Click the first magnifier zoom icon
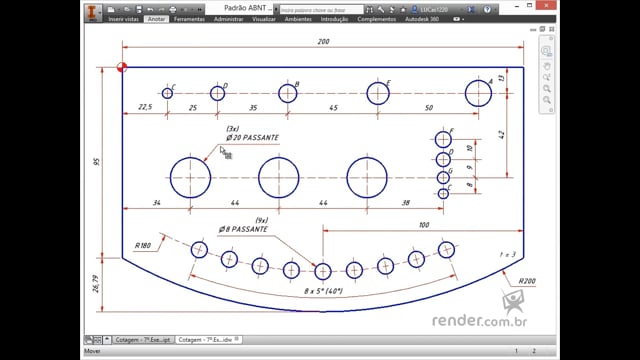The image size is (640, 360). 547,89
